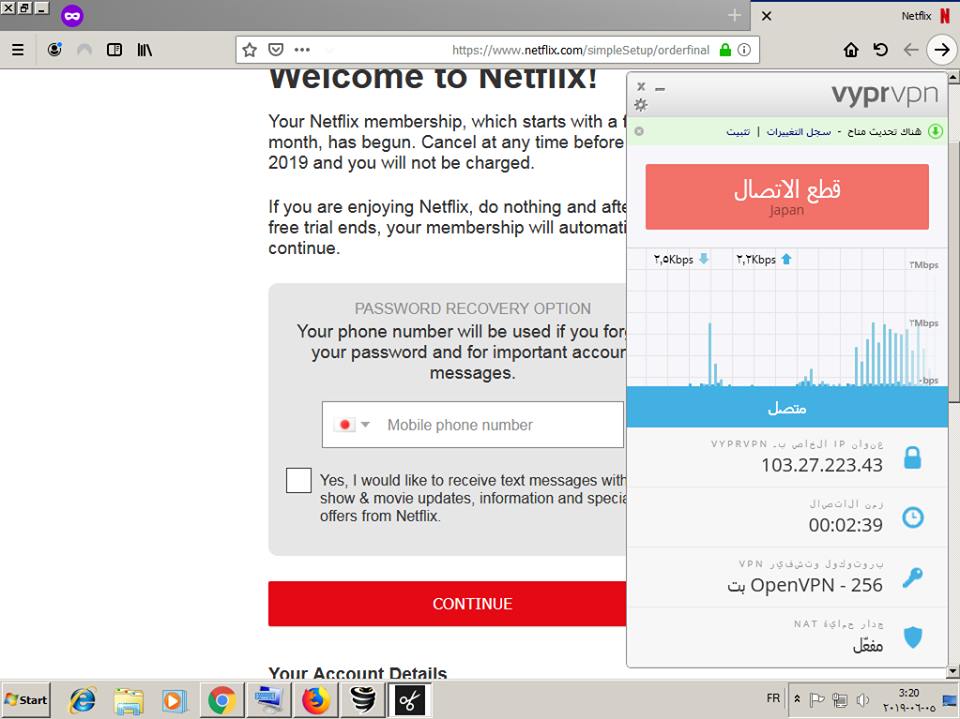Viewport: 960px width, 719px height.
Task: Open the Firefox hamburger menu
Action: coord(17,49)
